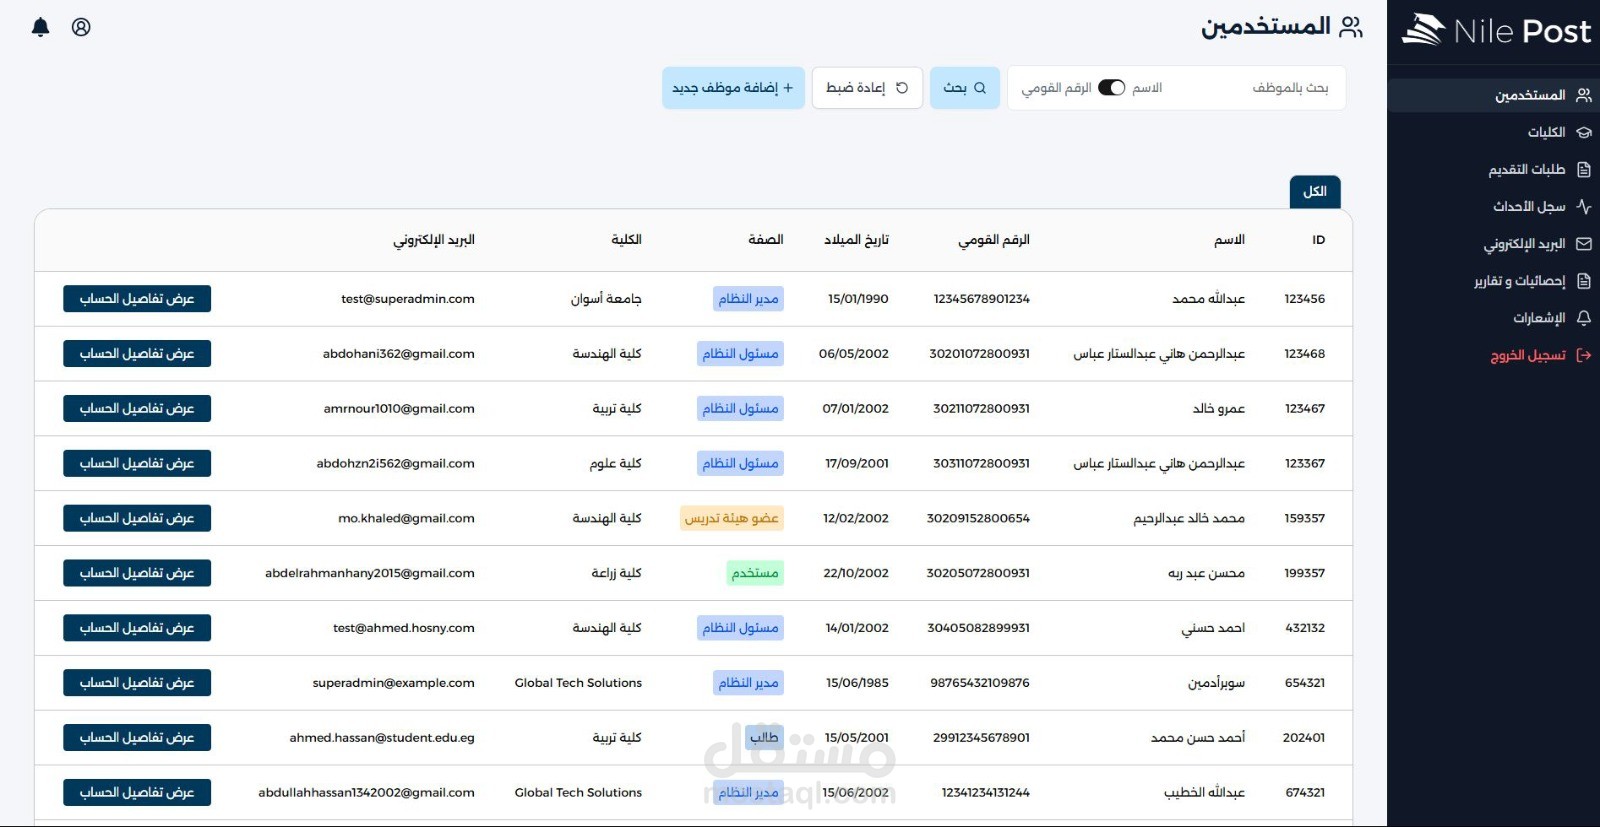
Task: Click the envelope icon beside البريد الإلكتروني in sidebar
Action: click(1584, 243)
